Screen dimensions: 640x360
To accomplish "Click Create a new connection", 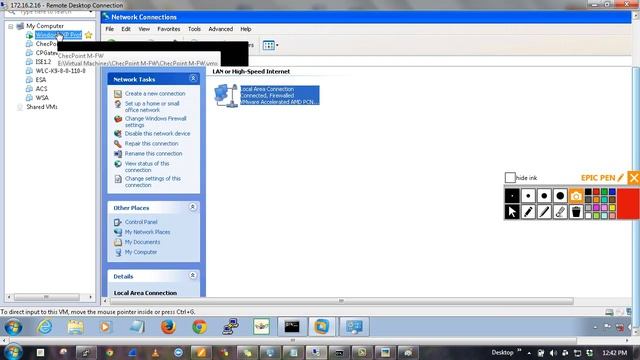I will tap(155, 93).
